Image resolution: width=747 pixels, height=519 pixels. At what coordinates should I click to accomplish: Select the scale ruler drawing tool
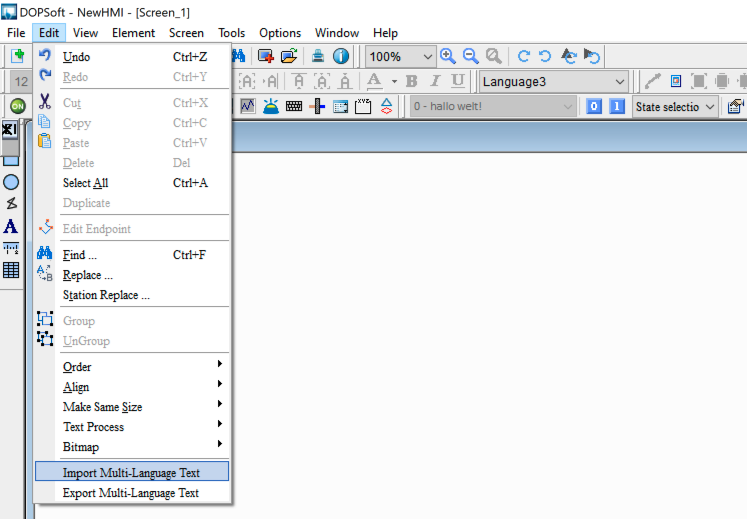(x=11, y=248)
